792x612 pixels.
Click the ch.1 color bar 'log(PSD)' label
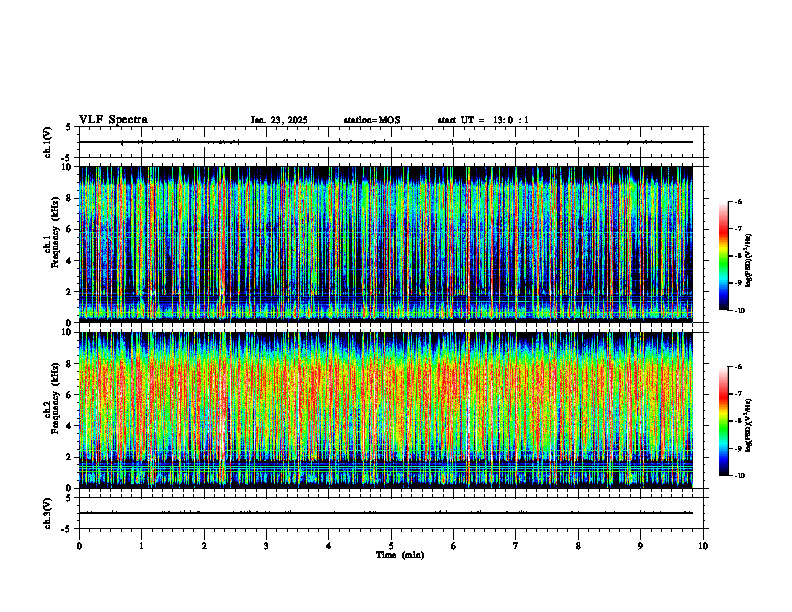pos(749,261)
